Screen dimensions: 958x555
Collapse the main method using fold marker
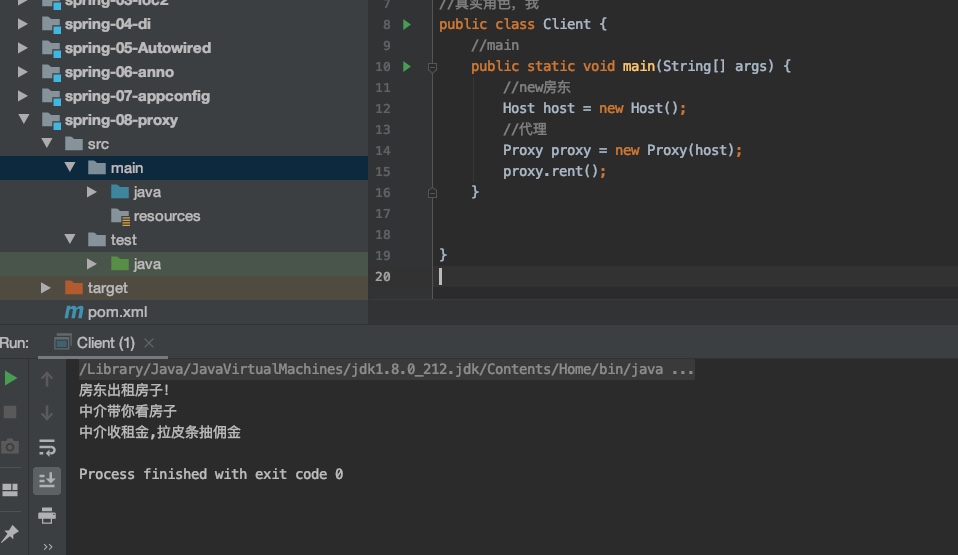[x=433, y=67]
